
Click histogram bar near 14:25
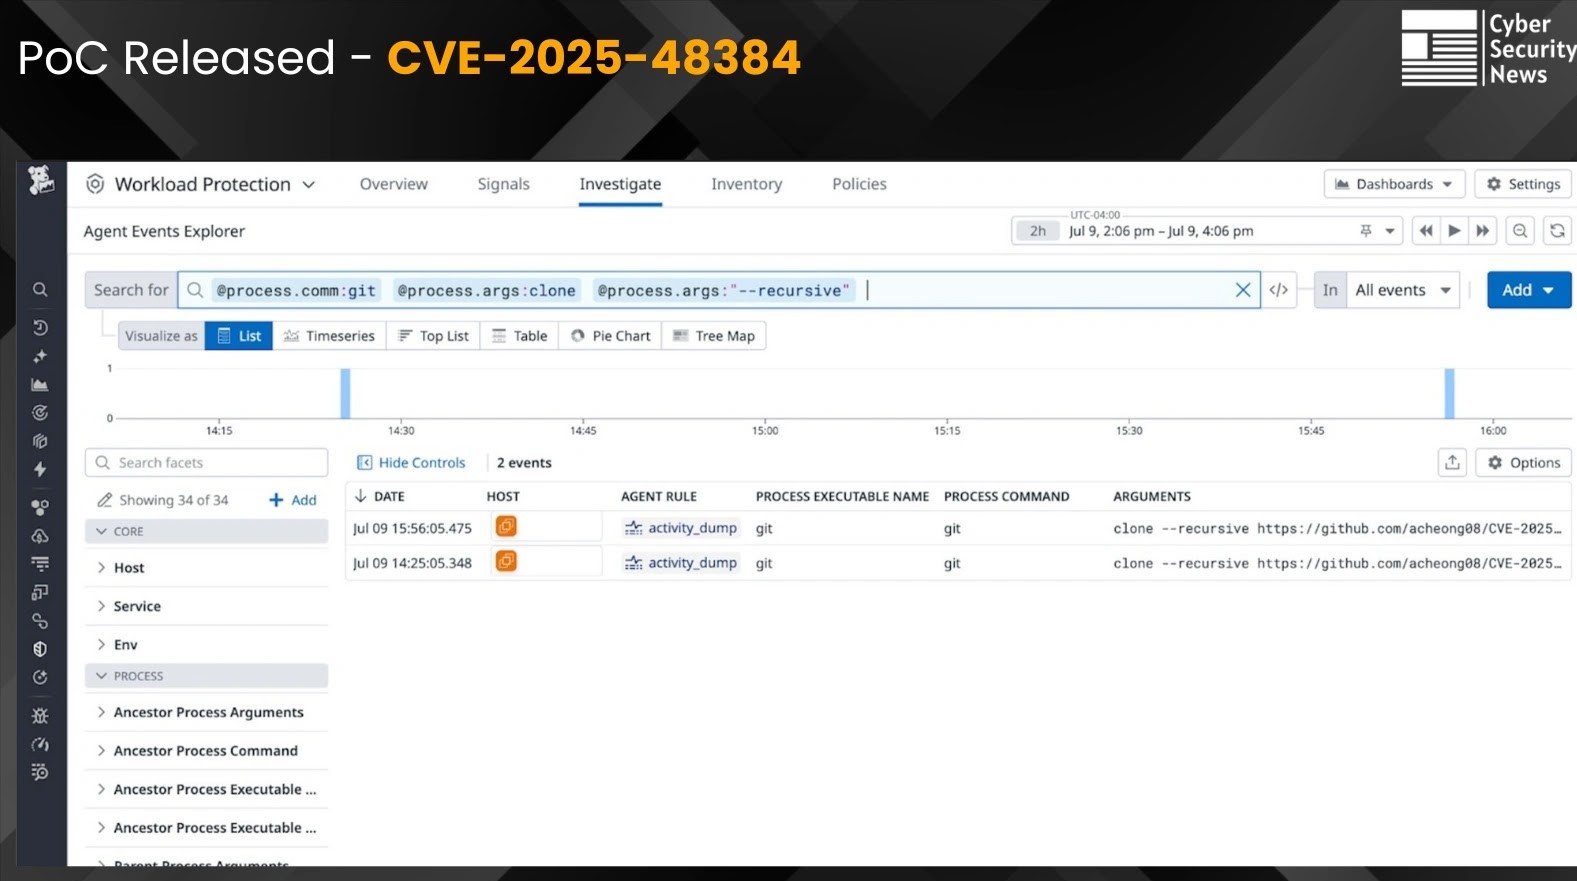[x=345, y=393]
